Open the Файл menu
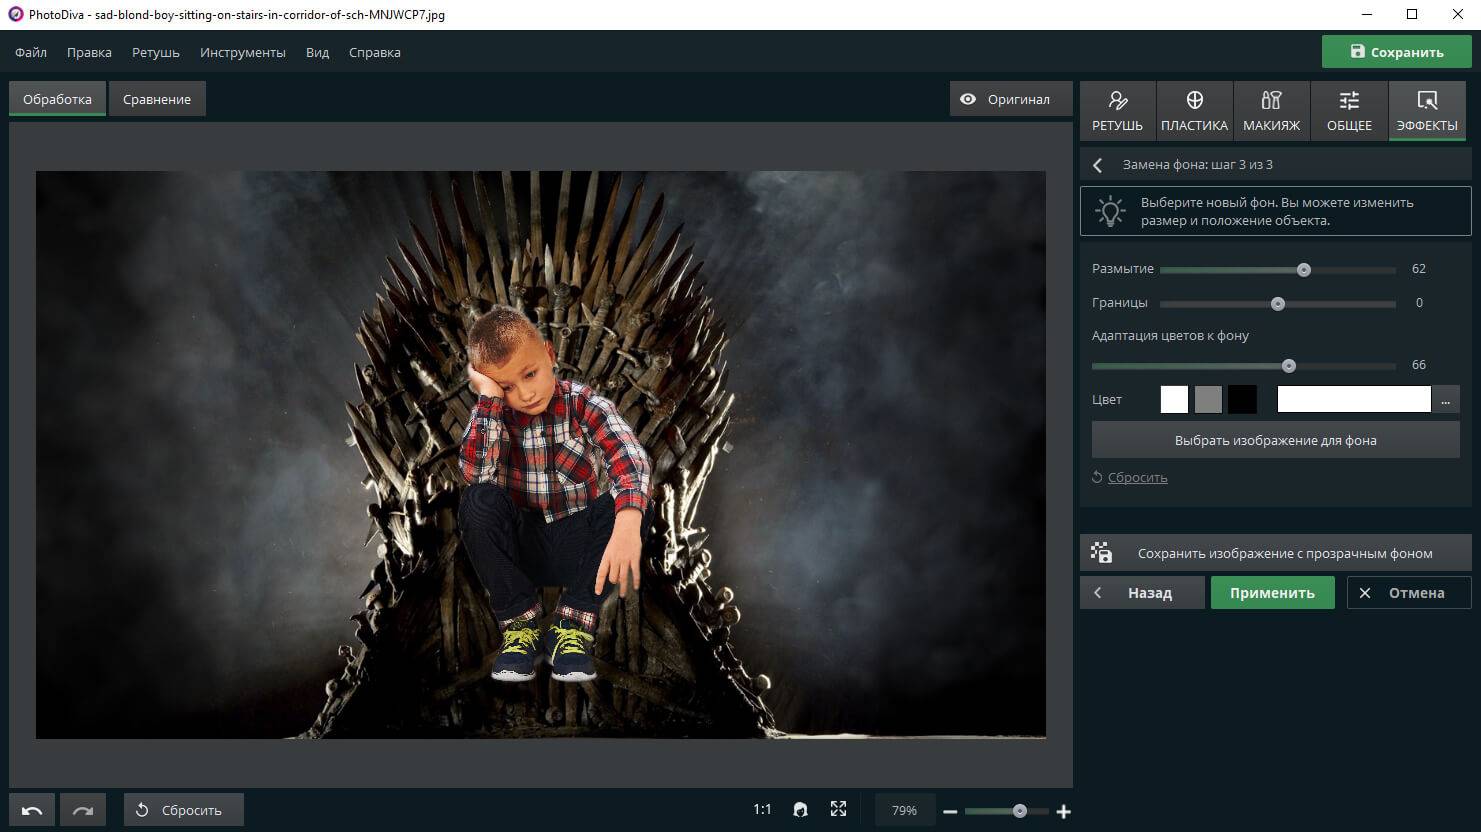 click(x=31, y=52)
